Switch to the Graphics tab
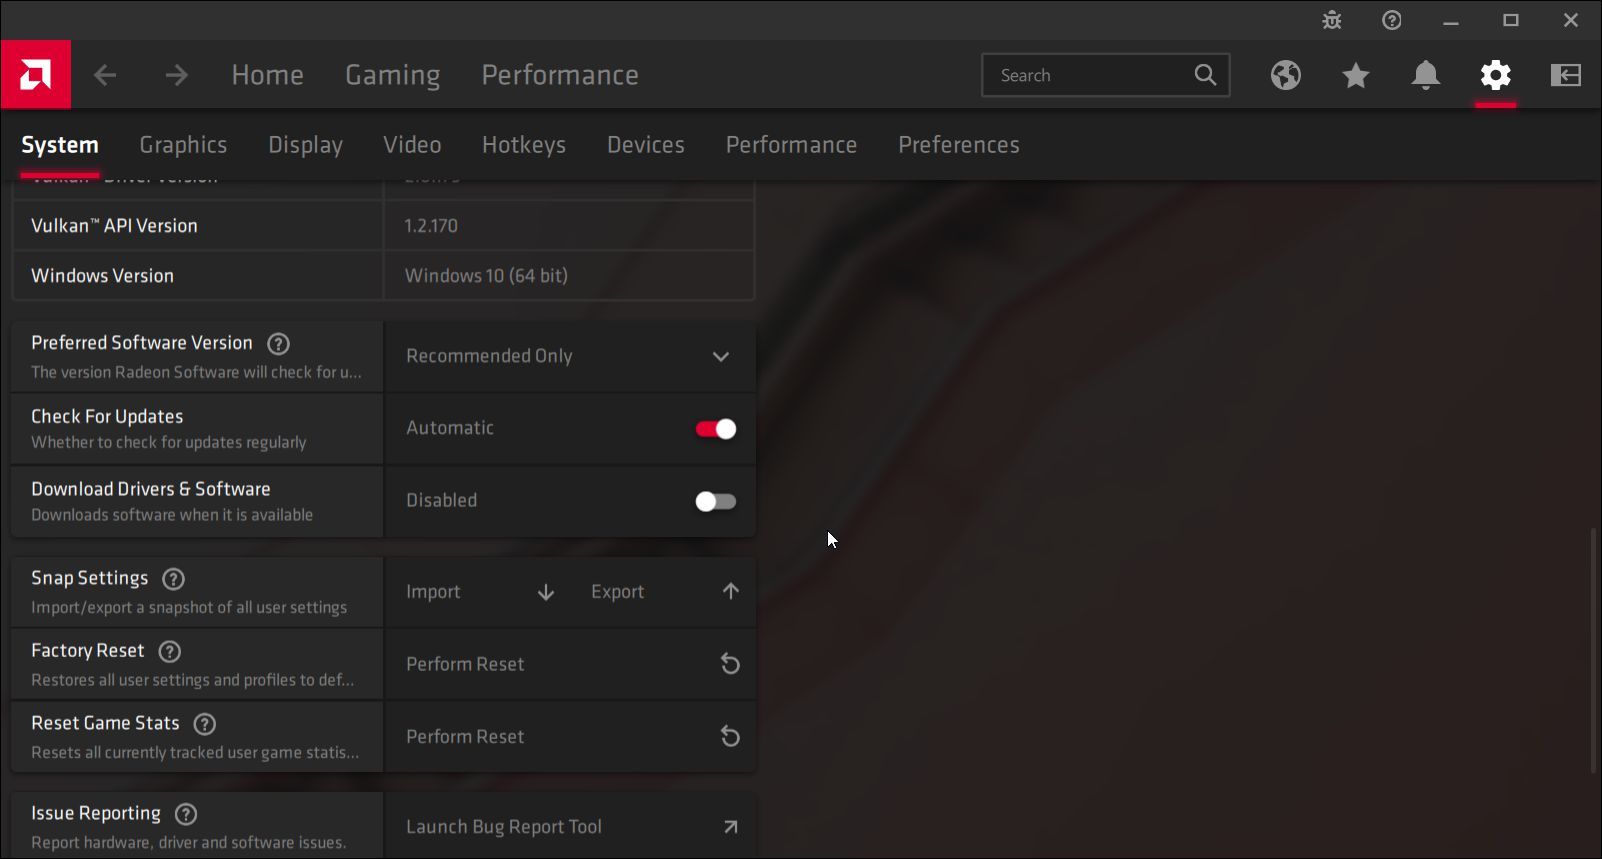Screen dimensions: 1602x859 click(x=183, y=145)
